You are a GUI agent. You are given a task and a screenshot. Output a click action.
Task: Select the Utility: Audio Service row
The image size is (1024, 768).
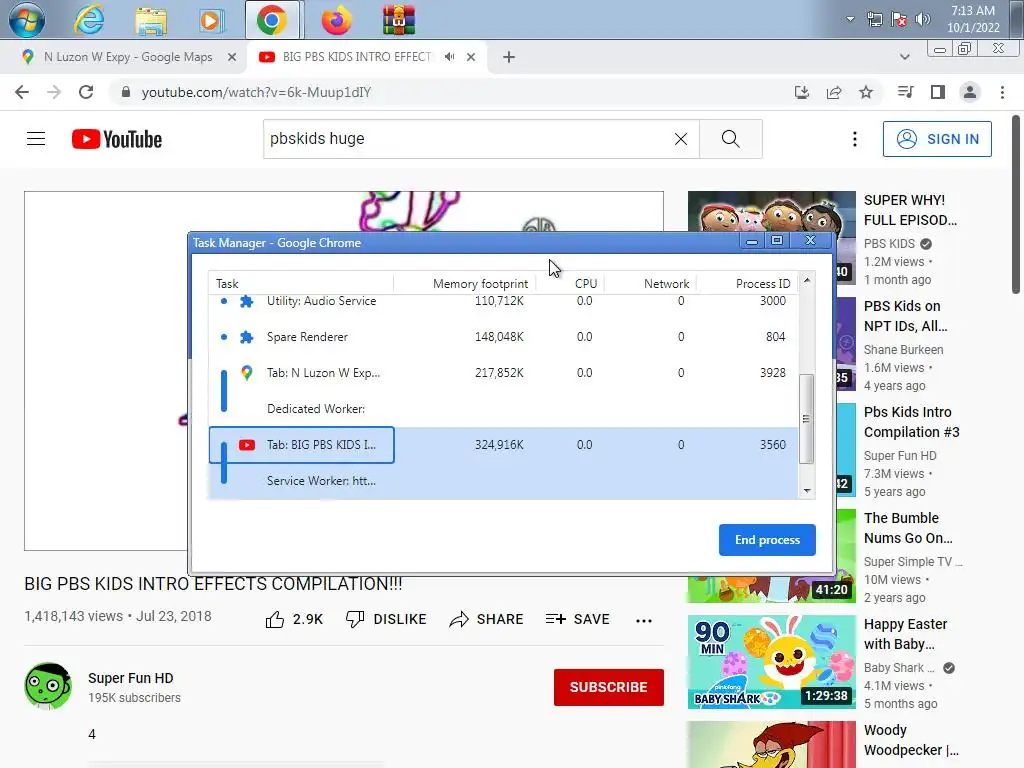point(503,301)
